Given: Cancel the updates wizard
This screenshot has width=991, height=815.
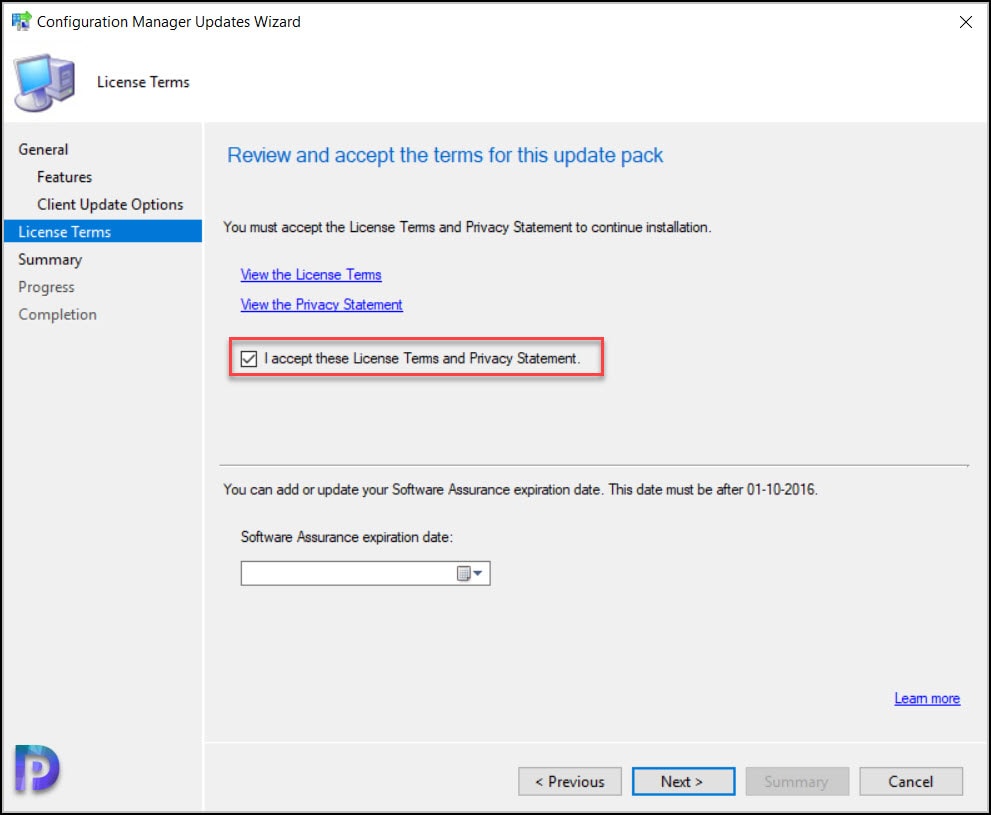Looking at the screenshot, I should coord(911,782).
